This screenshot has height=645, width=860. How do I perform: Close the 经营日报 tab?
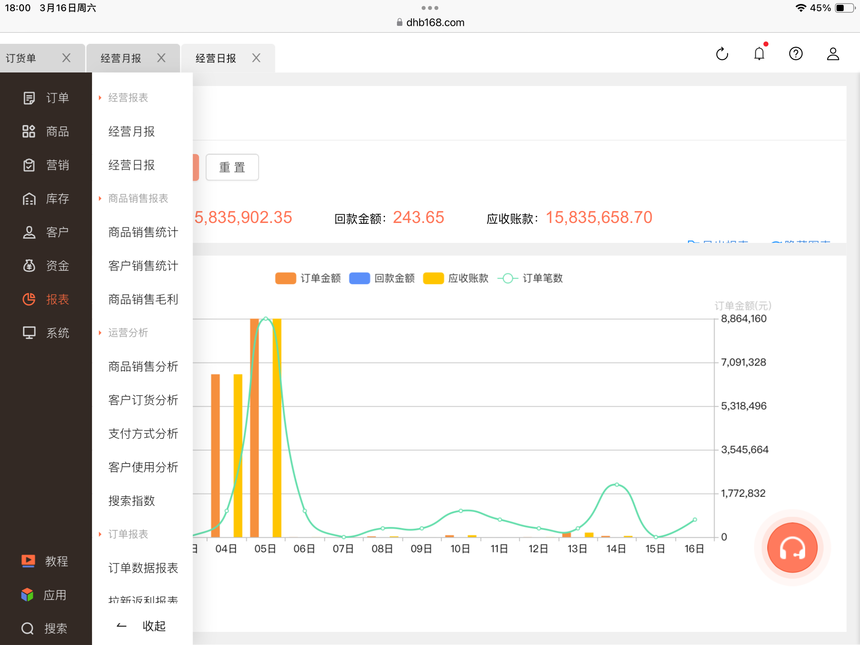(256, 58)
